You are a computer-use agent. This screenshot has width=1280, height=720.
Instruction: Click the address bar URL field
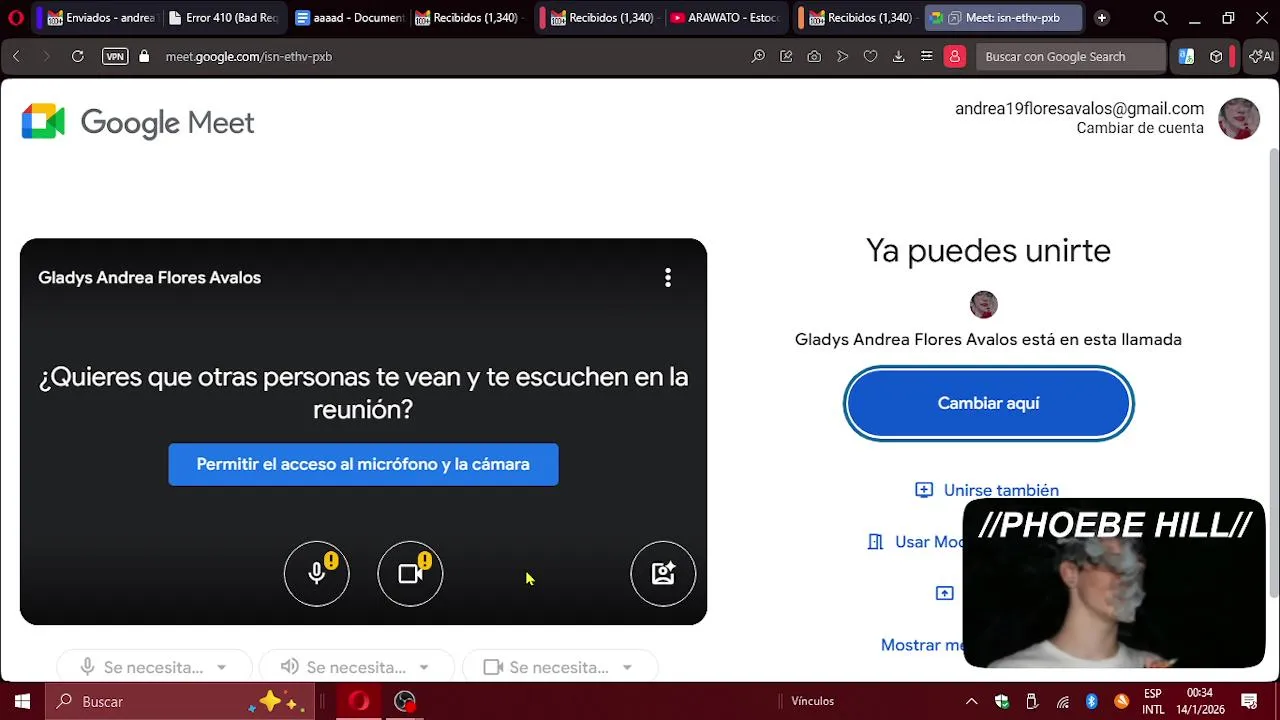click(440, 57)
